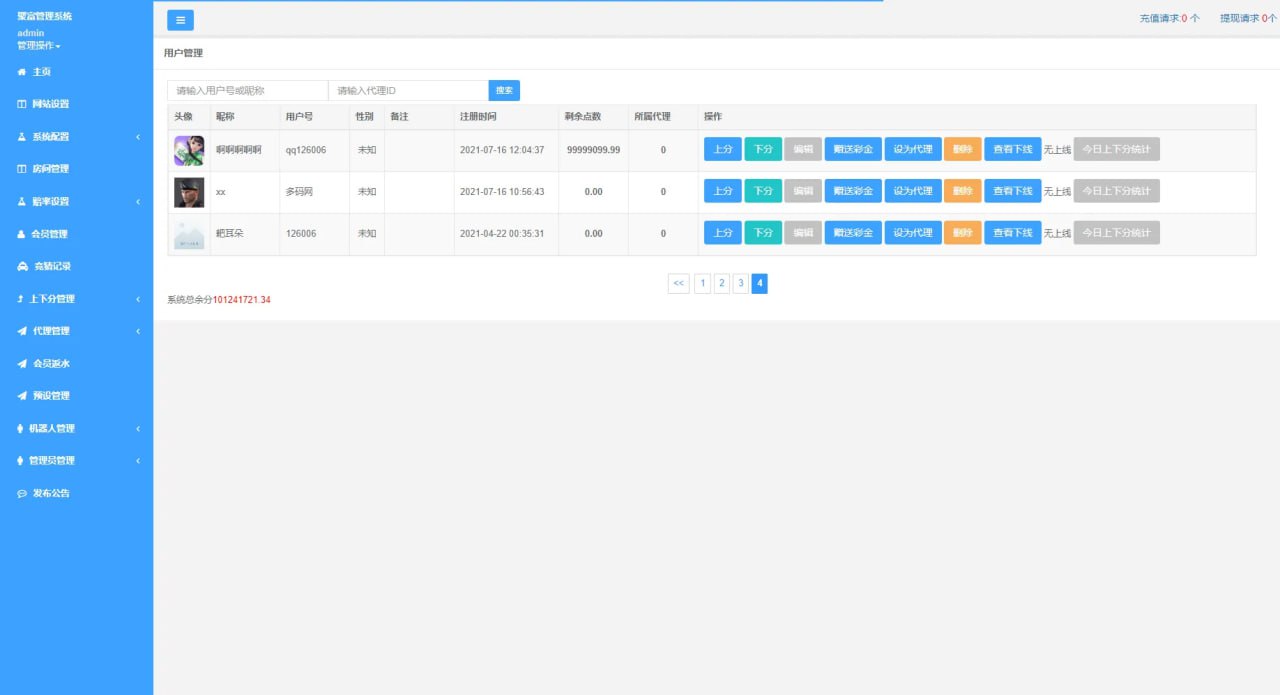Open 预设管理 in the sidebar

click(51, 396)
